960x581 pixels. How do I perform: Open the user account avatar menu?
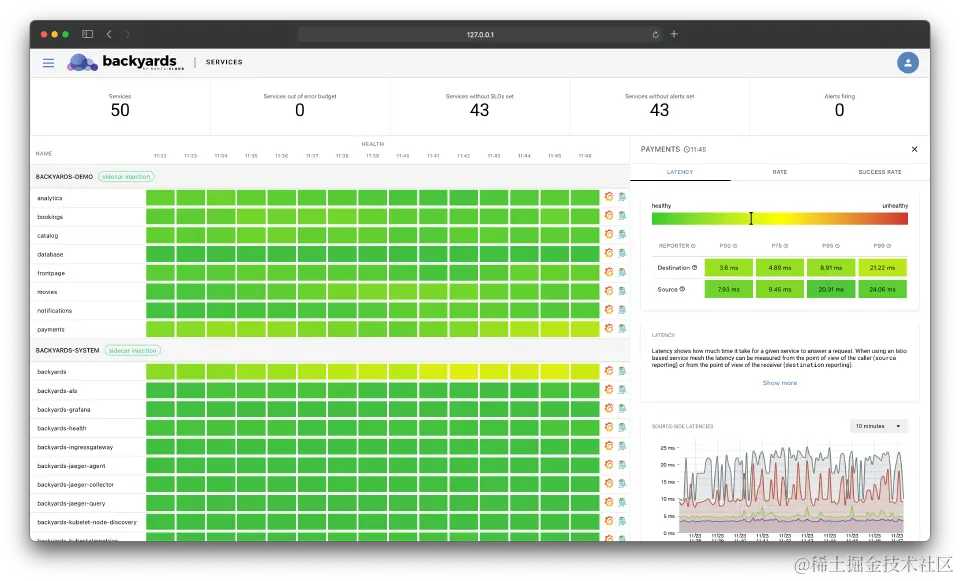(x=907, y=62)
